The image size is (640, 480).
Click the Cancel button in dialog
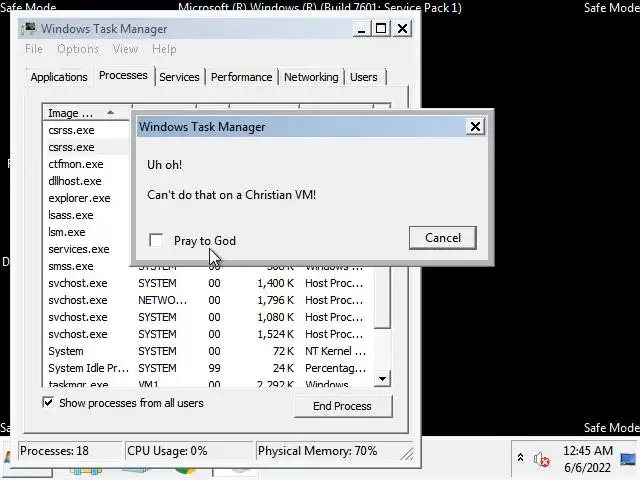click(x=443, y=238)
